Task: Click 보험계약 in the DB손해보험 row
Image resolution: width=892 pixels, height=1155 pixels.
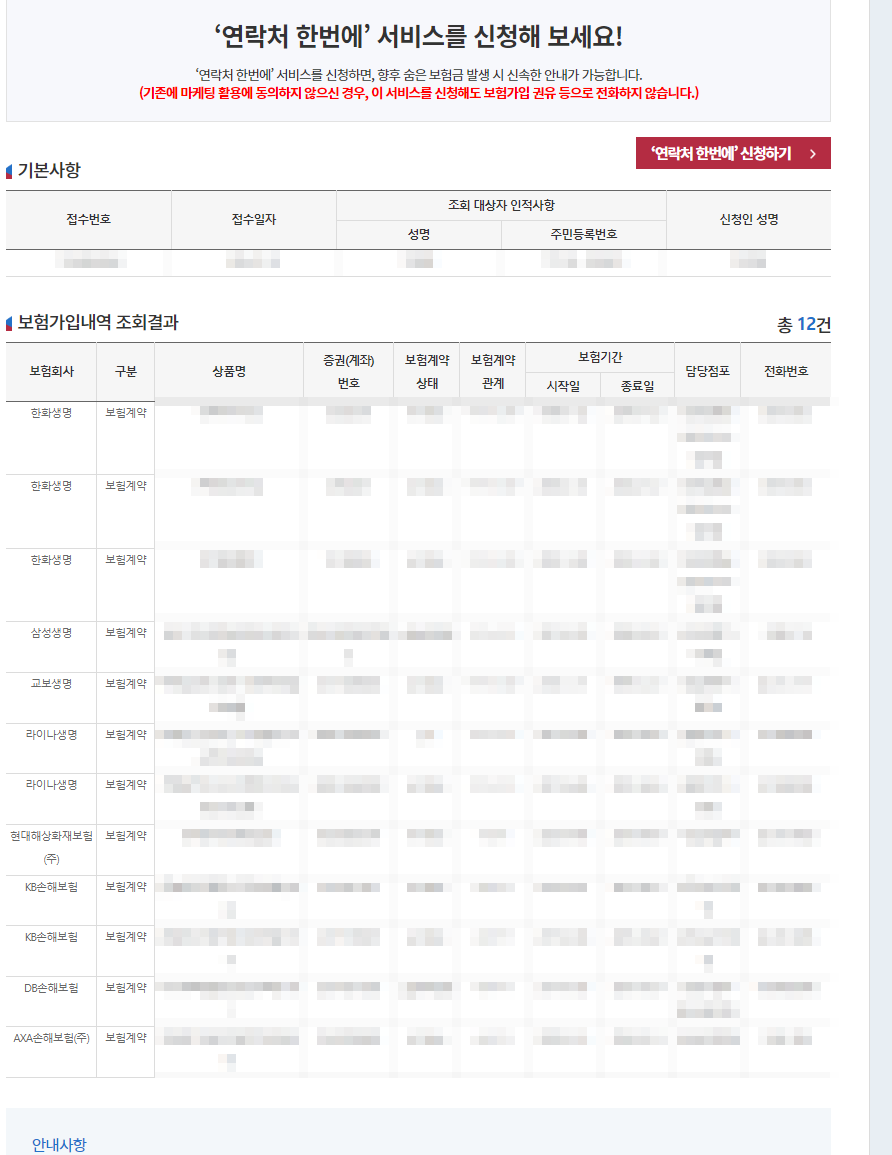Action: (125, 988)
